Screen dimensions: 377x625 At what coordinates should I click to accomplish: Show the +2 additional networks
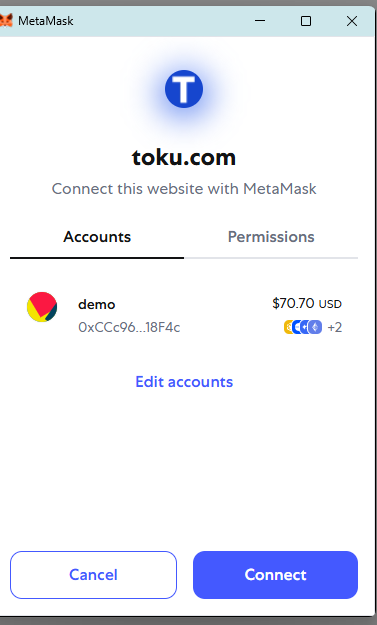(x=334, y=327)
